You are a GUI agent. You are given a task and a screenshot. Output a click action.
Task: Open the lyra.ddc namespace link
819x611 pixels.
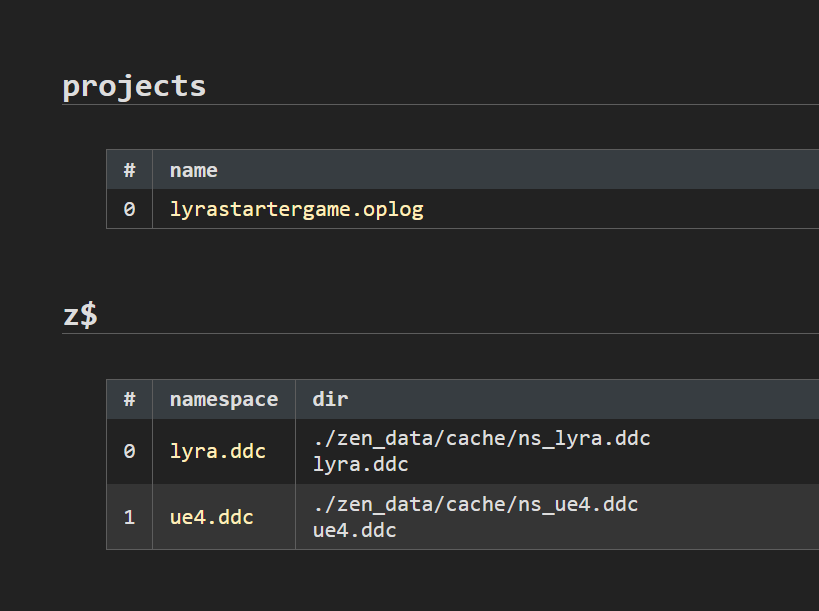pyautogui.click(x=217, y=451)
